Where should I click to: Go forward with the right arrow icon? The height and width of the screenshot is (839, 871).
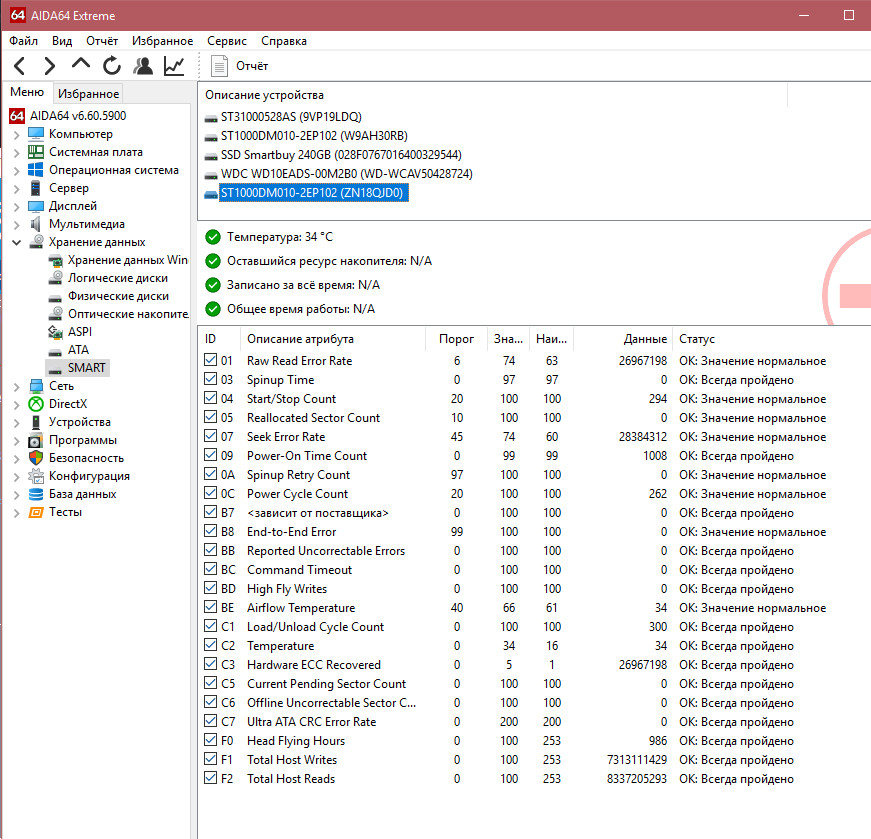49,66
